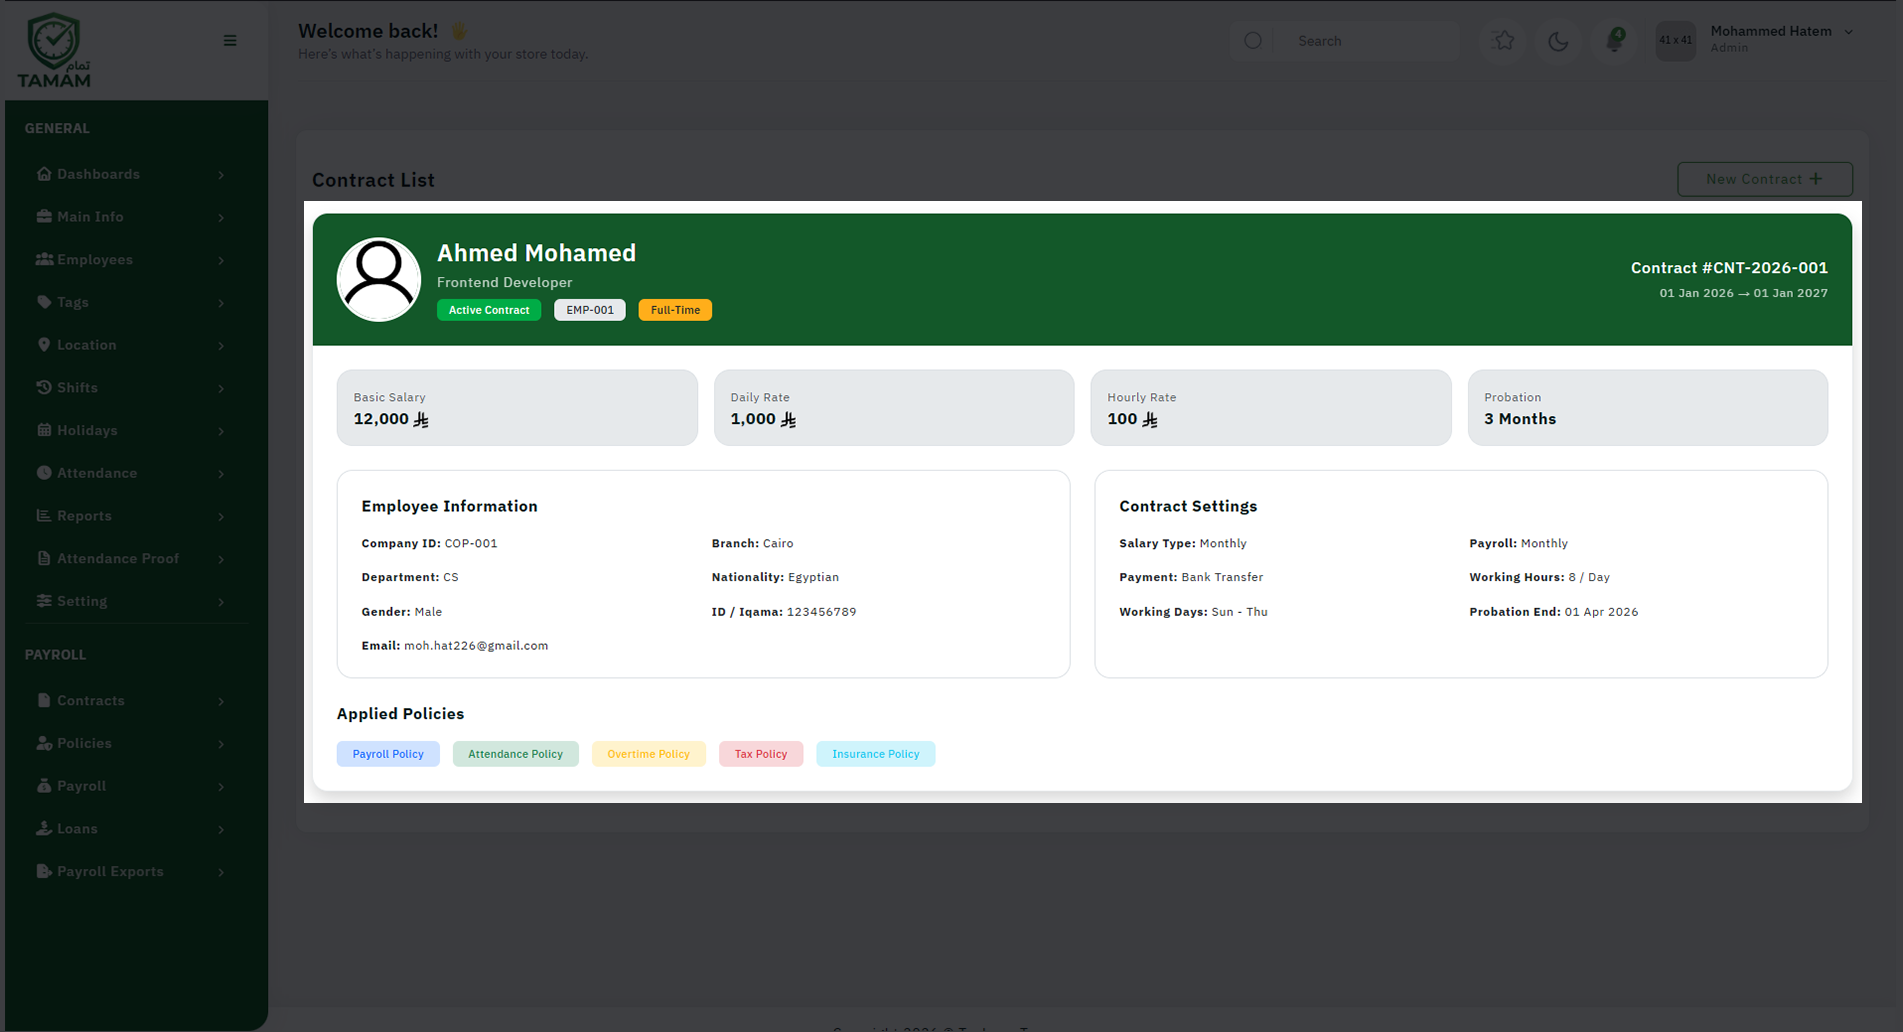Image resolution: width=1903 pixels, height=1032 pixels.
Task: Toggle dark mode moon icon
Action: (x=1559, y=41)
